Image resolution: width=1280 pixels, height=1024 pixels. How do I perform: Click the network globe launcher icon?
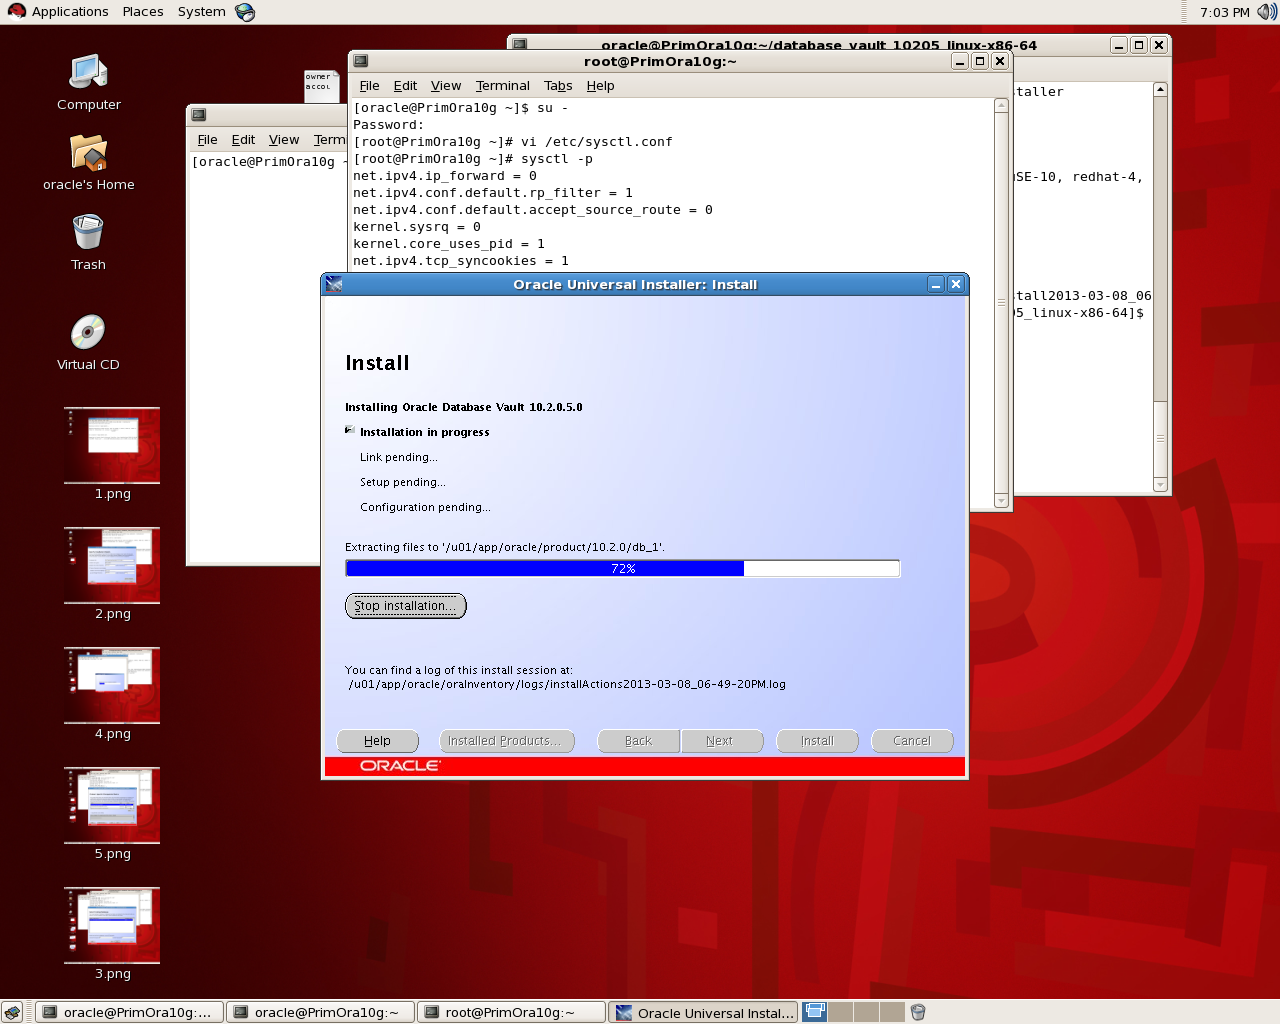(245, 12)
